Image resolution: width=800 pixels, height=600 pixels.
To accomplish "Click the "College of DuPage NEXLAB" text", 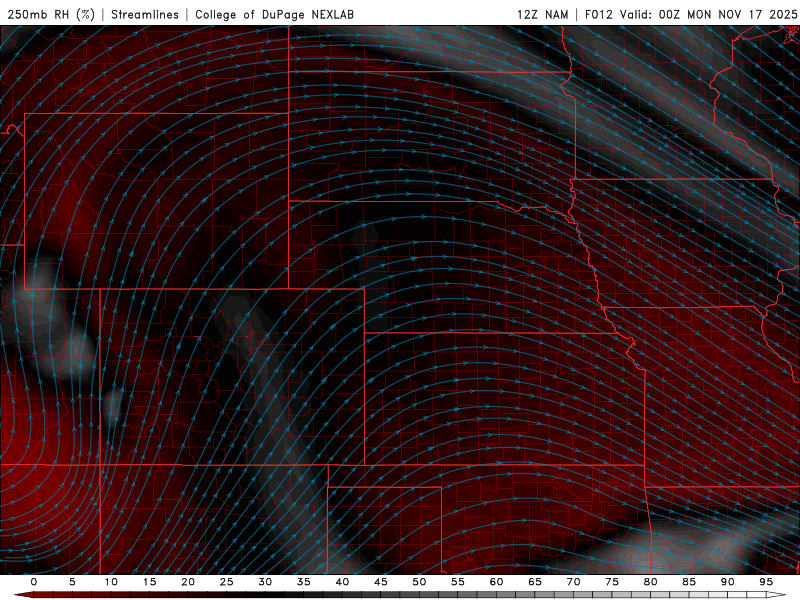I will (x=274, y=14).
